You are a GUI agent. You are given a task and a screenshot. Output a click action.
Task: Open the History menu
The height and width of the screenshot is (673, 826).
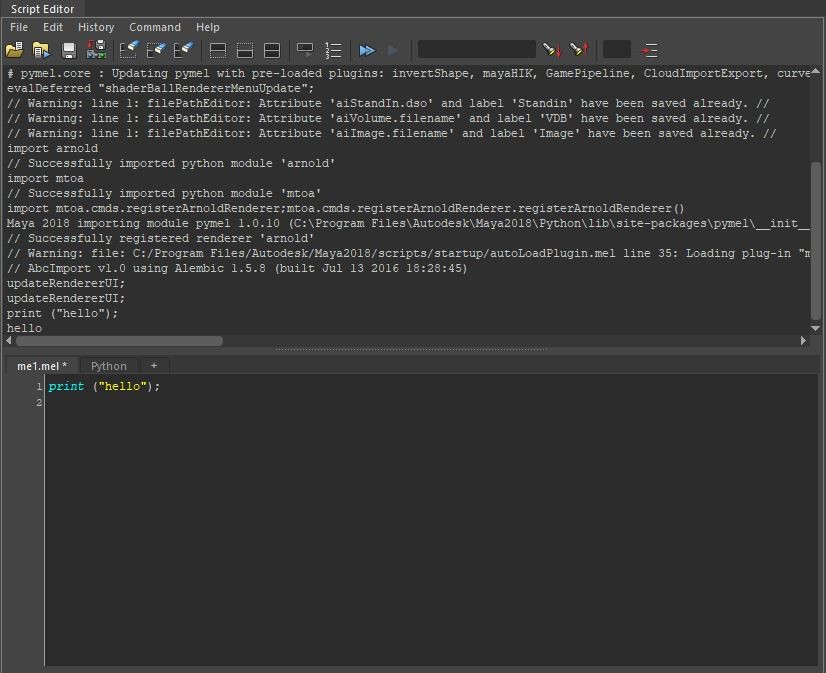coord(96,27)
